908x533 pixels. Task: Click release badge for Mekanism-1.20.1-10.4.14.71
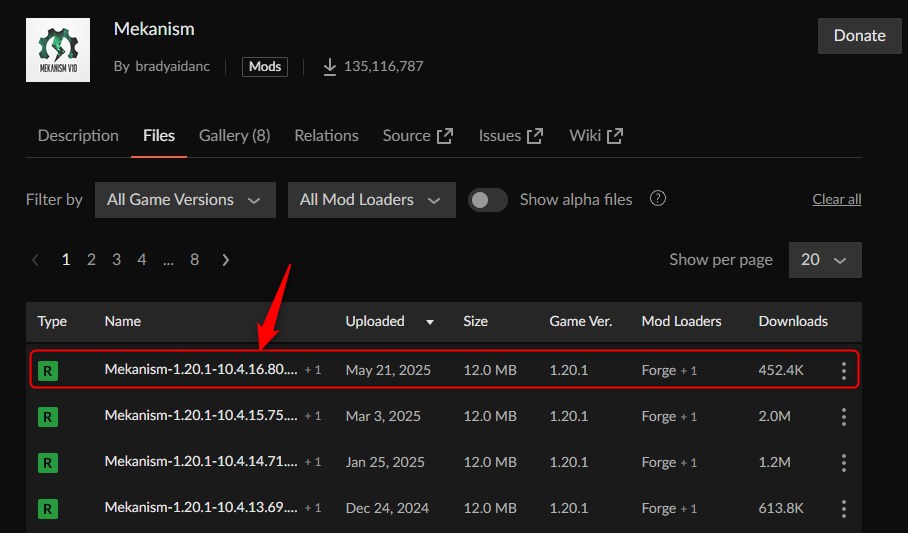pos(48,463)
